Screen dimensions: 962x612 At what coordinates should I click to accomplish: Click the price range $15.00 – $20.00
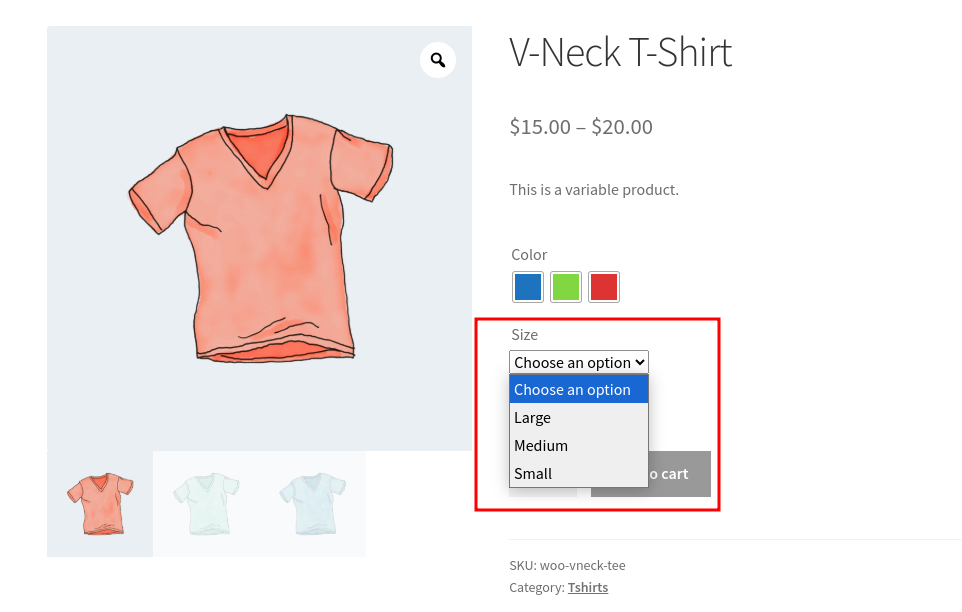[581, 127]
